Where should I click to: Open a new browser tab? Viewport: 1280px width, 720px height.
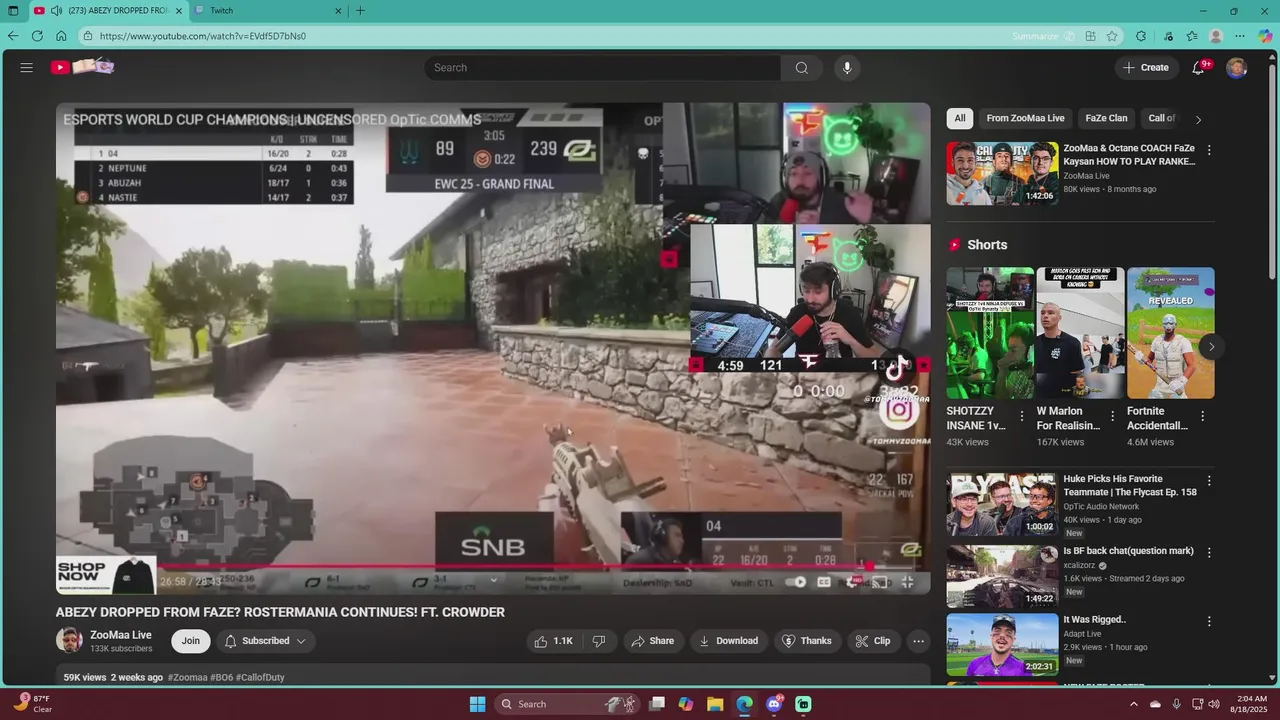pyautogui.click(x=360, y=11)
